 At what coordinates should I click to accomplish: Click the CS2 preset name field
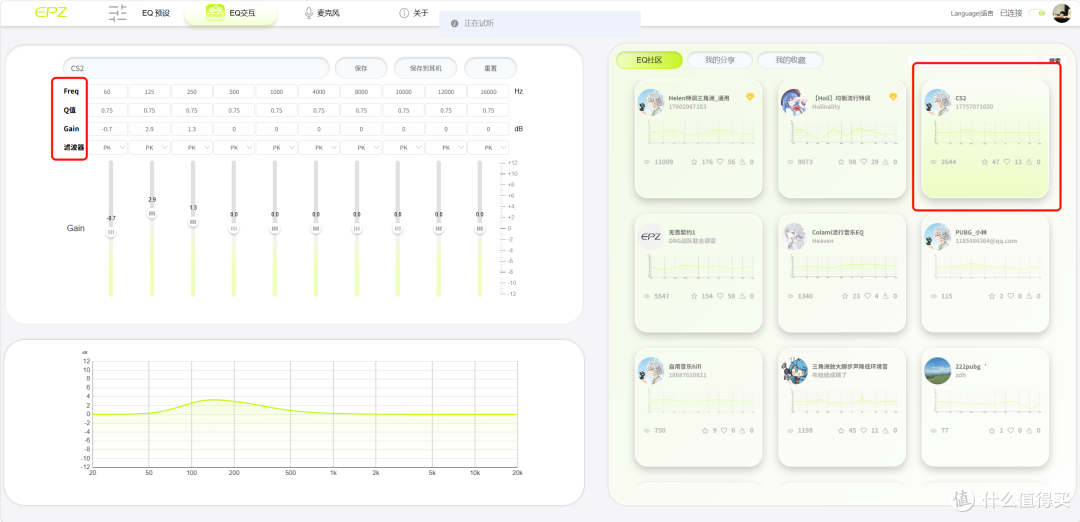pos(196,68)
